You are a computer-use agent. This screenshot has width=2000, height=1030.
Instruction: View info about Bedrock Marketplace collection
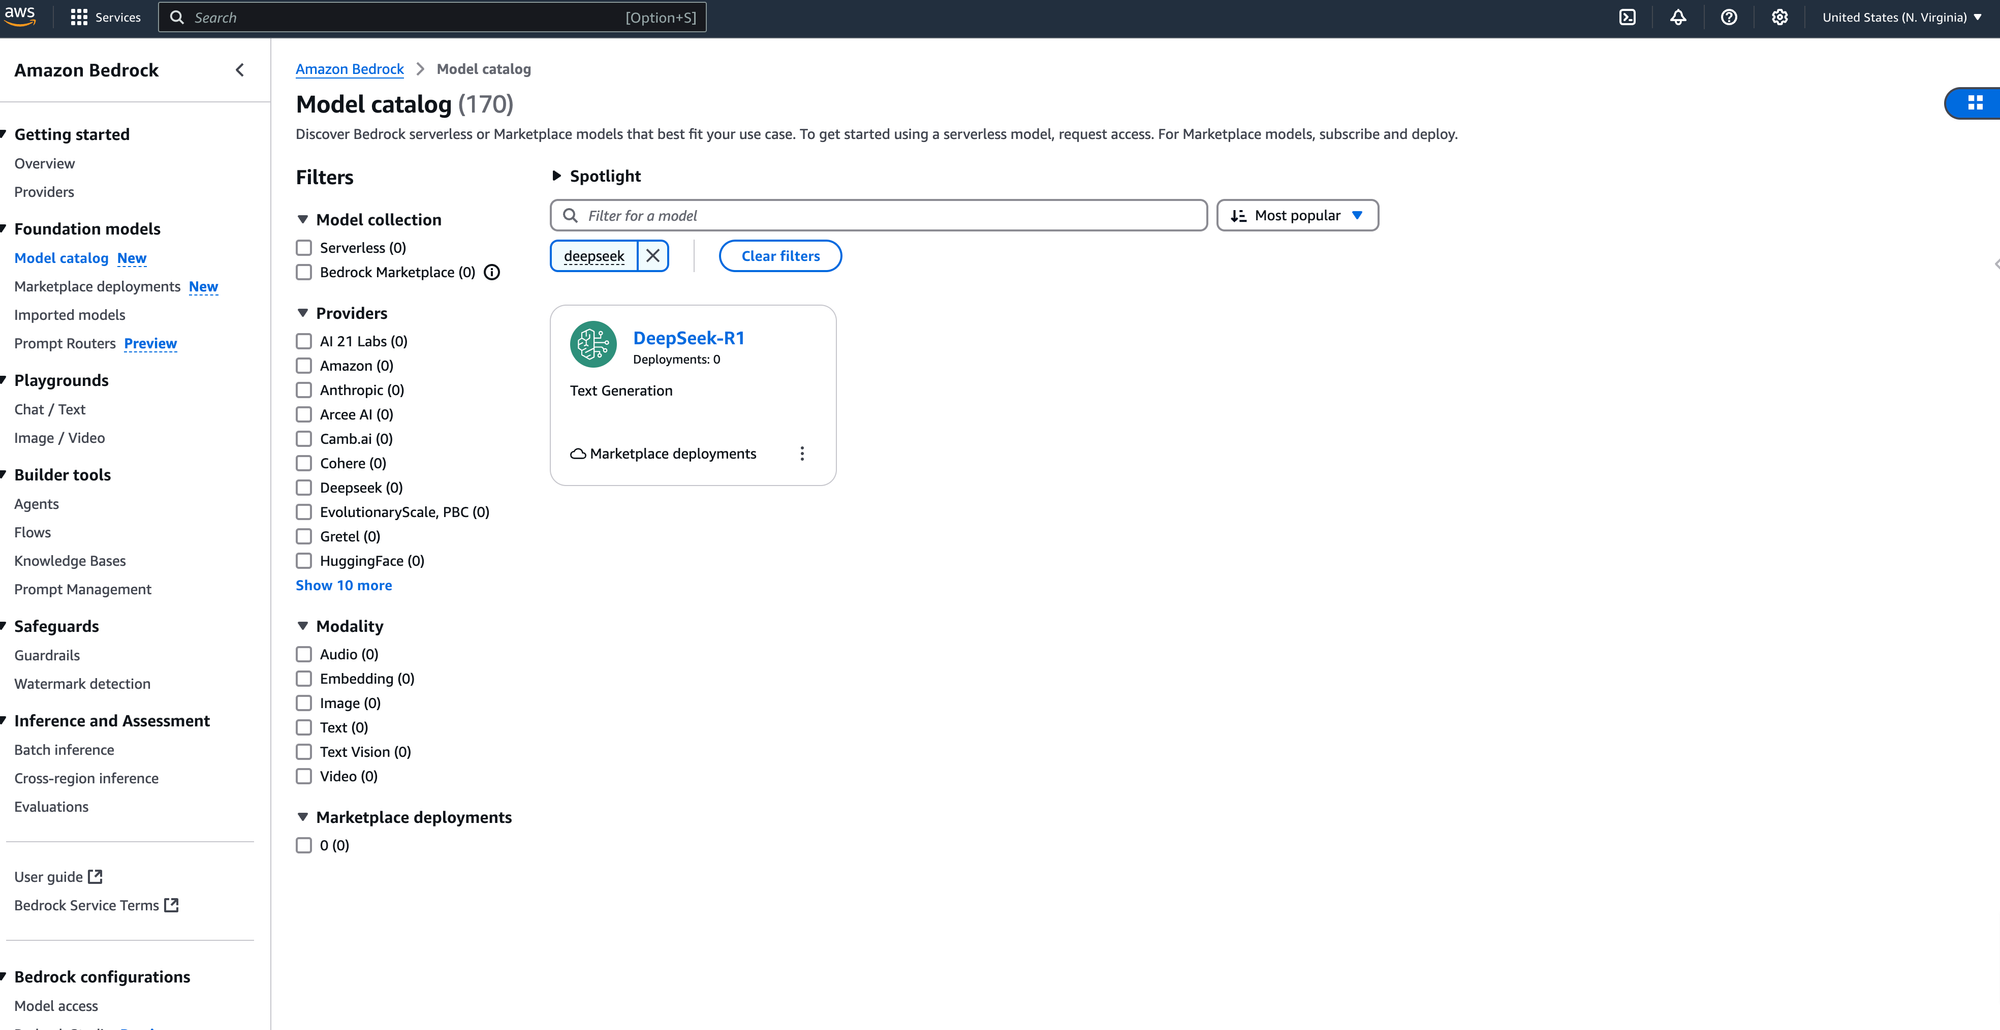(x=492, y=272)
